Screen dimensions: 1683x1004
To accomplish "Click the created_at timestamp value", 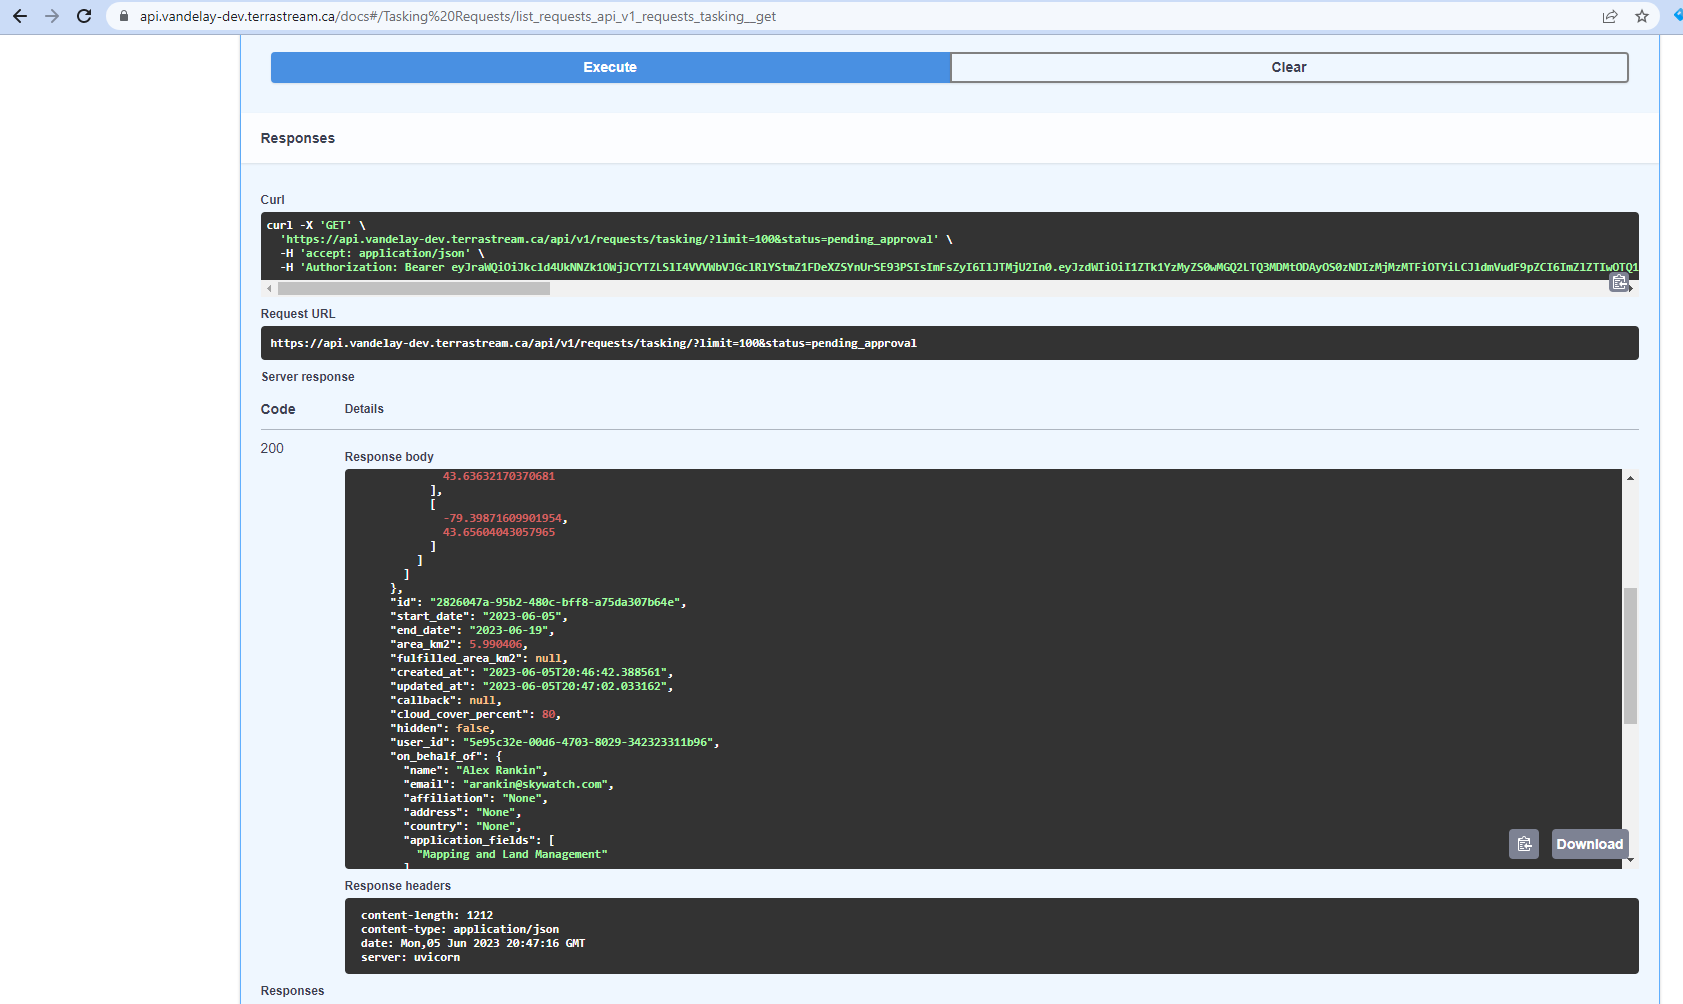I will 575,672.
